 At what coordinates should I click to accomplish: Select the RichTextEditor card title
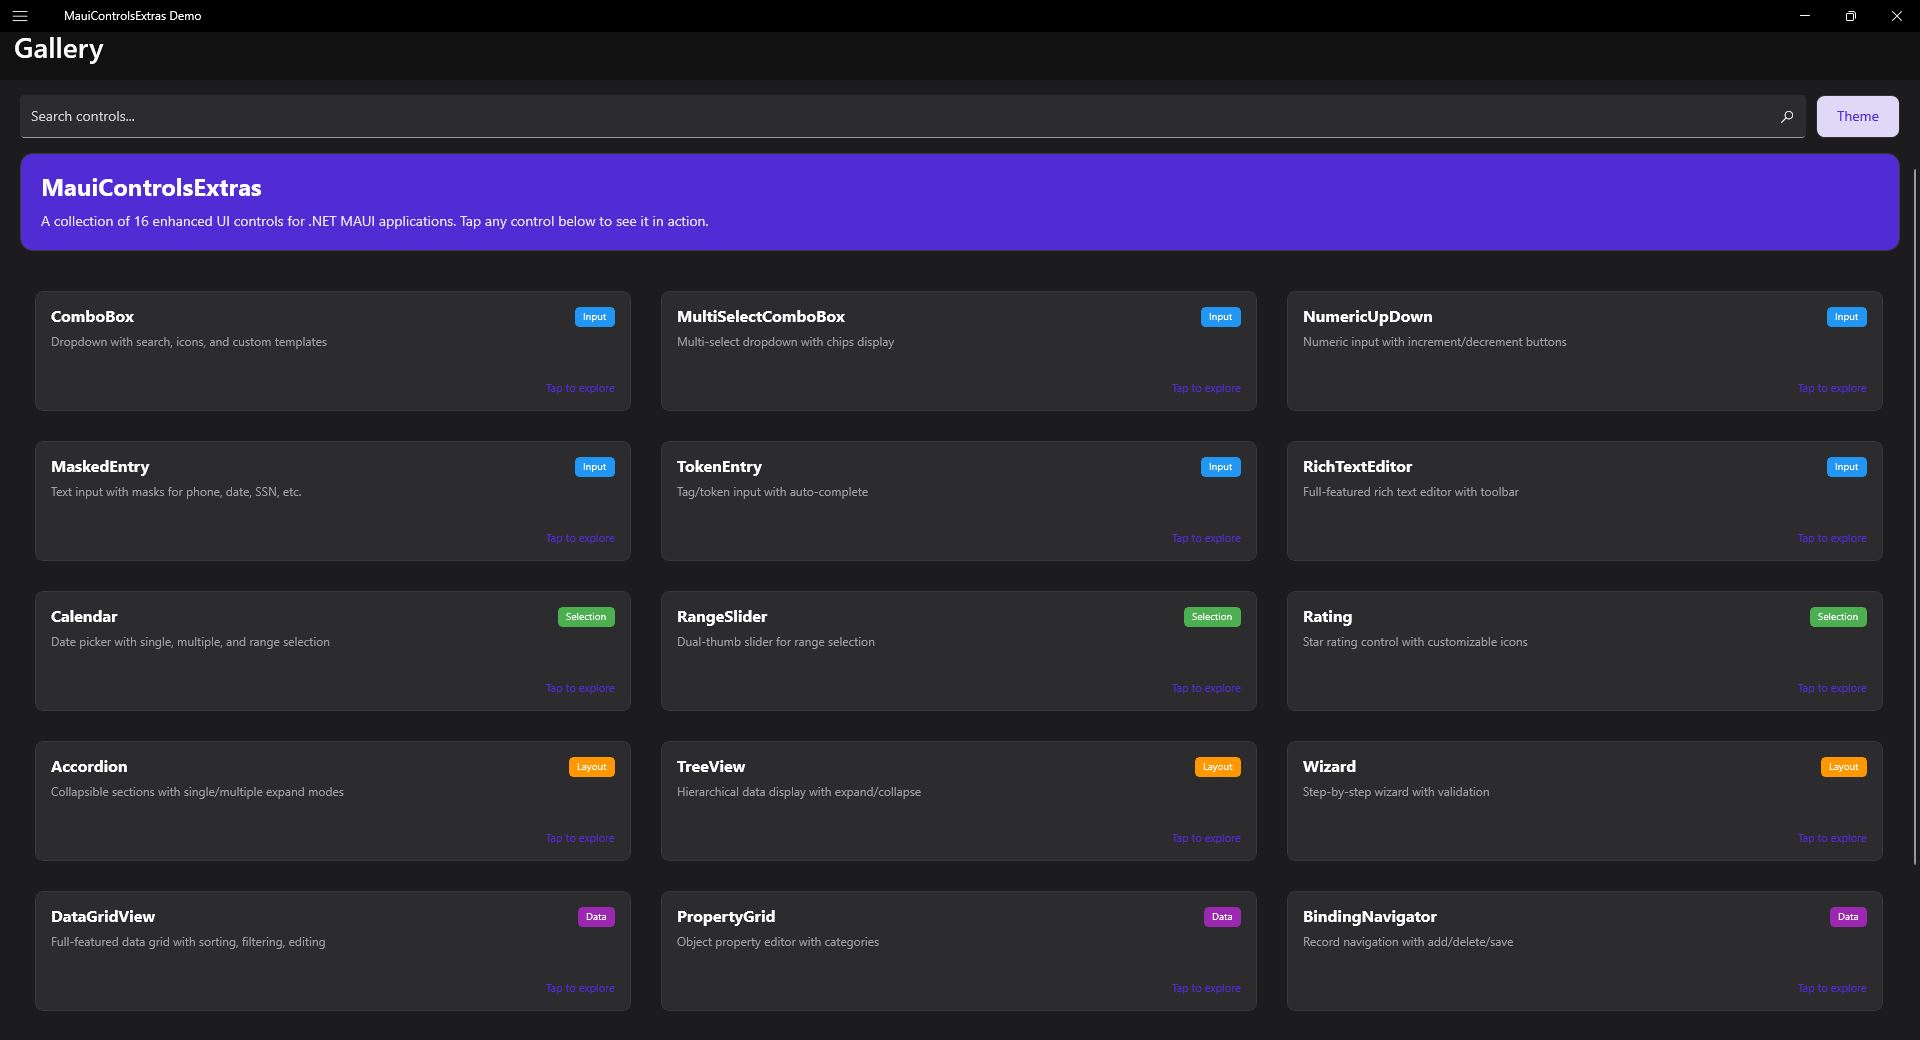pyautogui.click(x=1357, y=466)
